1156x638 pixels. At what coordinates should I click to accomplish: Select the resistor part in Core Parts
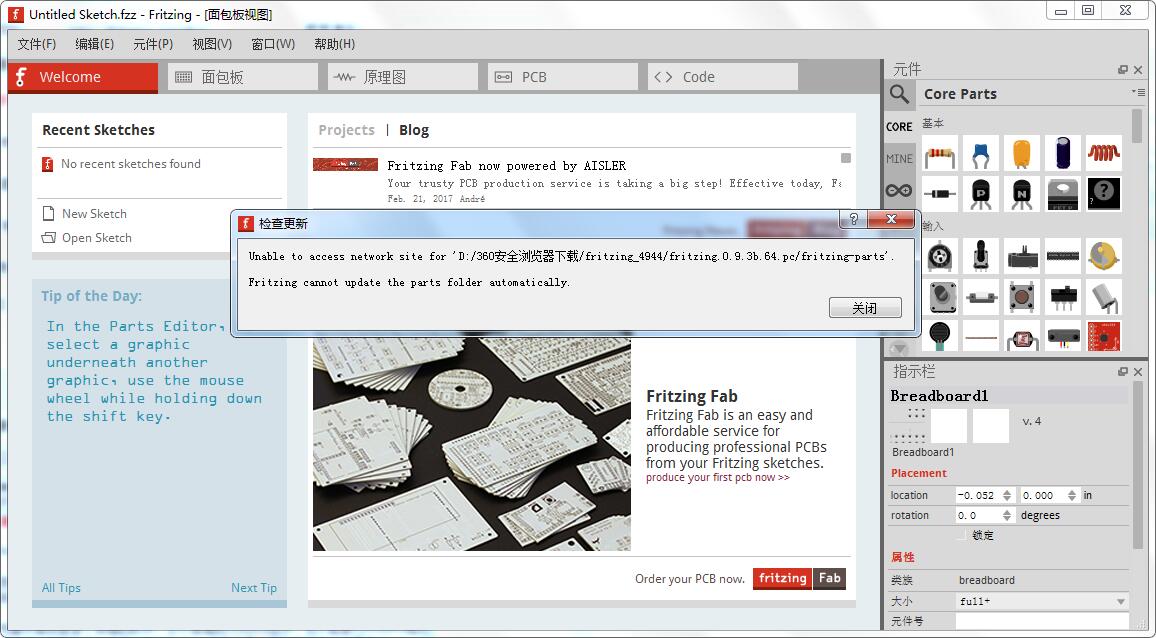tap(940, 153)
